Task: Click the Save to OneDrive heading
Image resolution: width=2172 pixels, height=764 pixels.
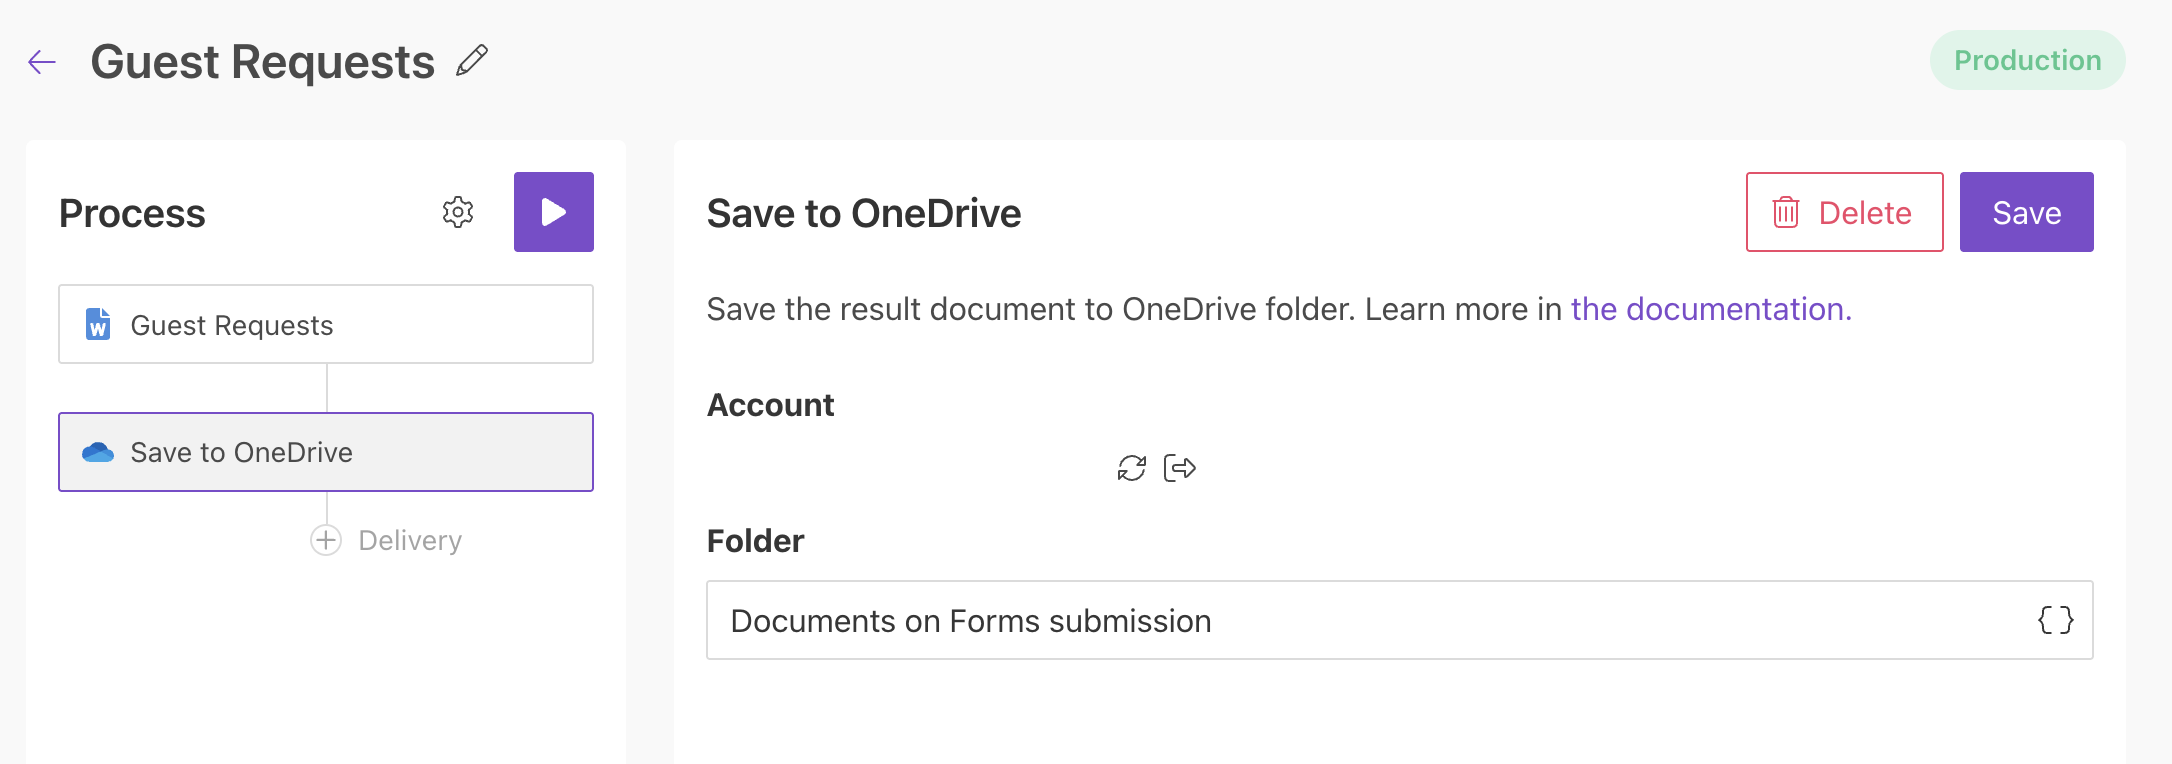Action: 864,212
